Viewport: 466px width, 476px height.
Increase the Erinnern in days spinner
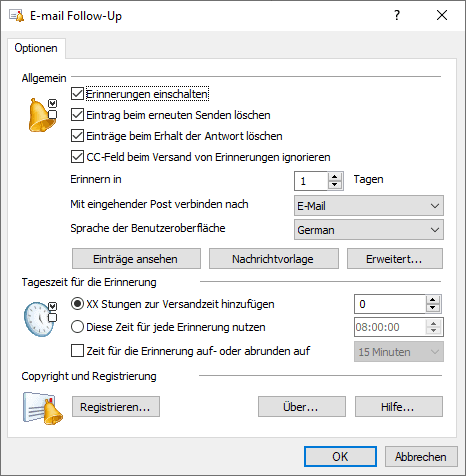(x=335, y=177)
